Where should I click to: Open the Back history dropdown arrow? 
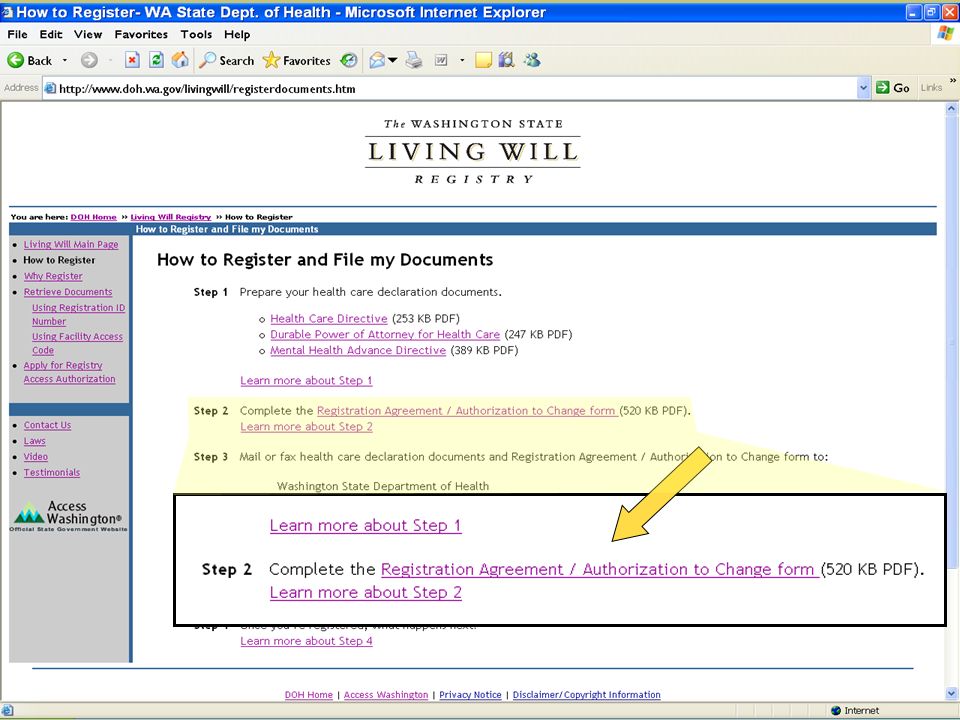click(65, 60)
